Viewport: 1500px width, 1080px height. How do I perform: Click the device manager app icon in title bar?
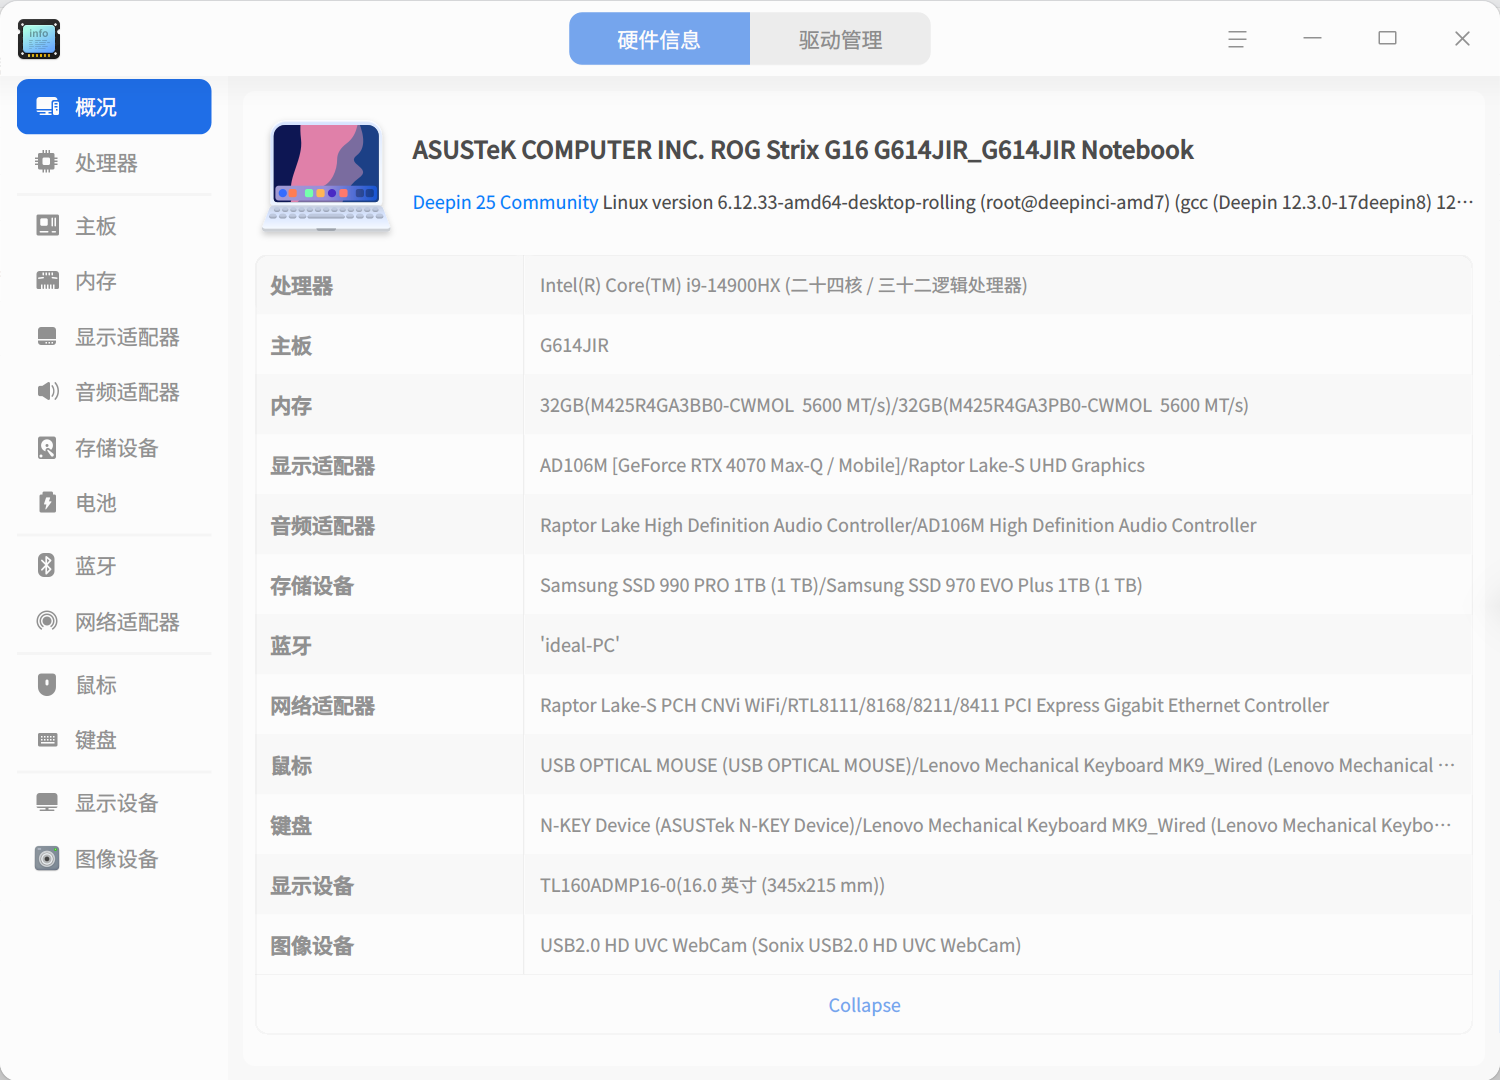click(39, 39)
